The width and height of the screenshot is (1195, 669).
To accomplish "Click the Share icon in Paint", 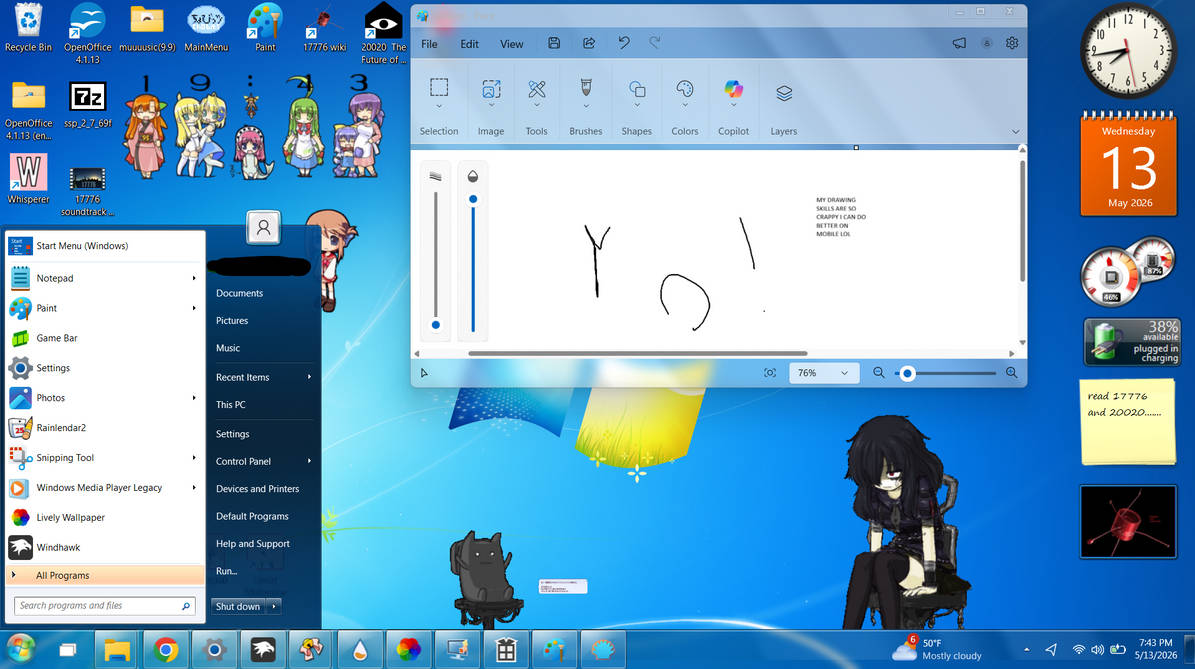I will click(x=589, y=43).
